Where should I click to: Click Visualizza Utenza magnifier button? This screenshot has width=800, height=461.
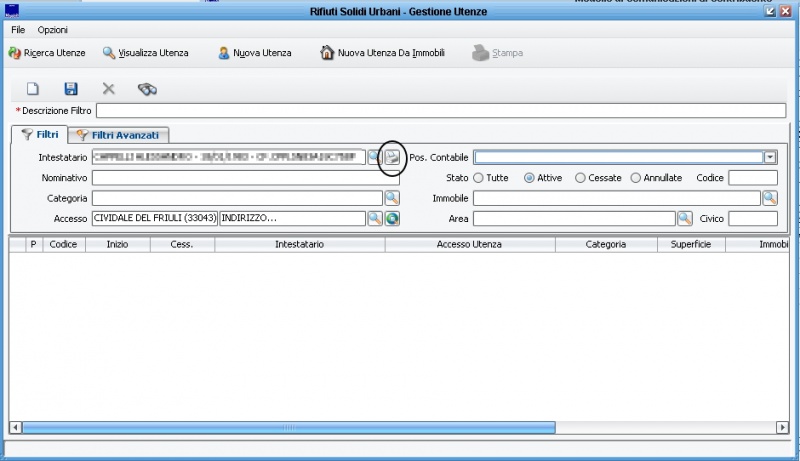145,53
